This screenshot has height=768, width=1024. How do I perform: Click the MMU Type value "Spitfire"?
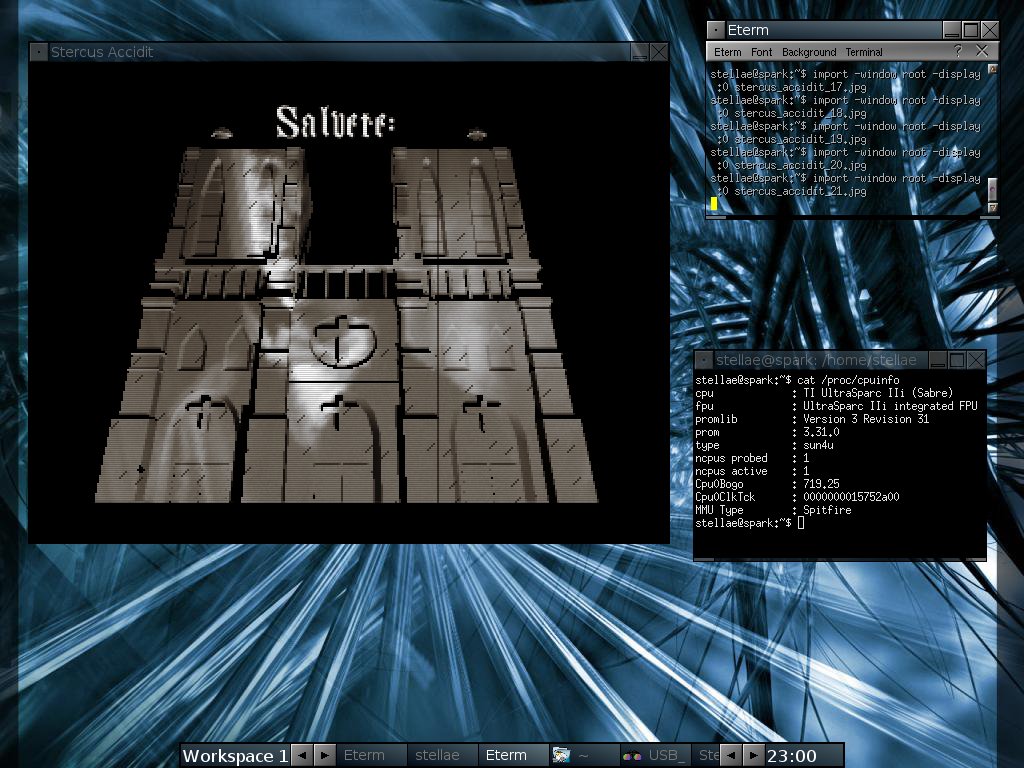(x=827, y=510)
